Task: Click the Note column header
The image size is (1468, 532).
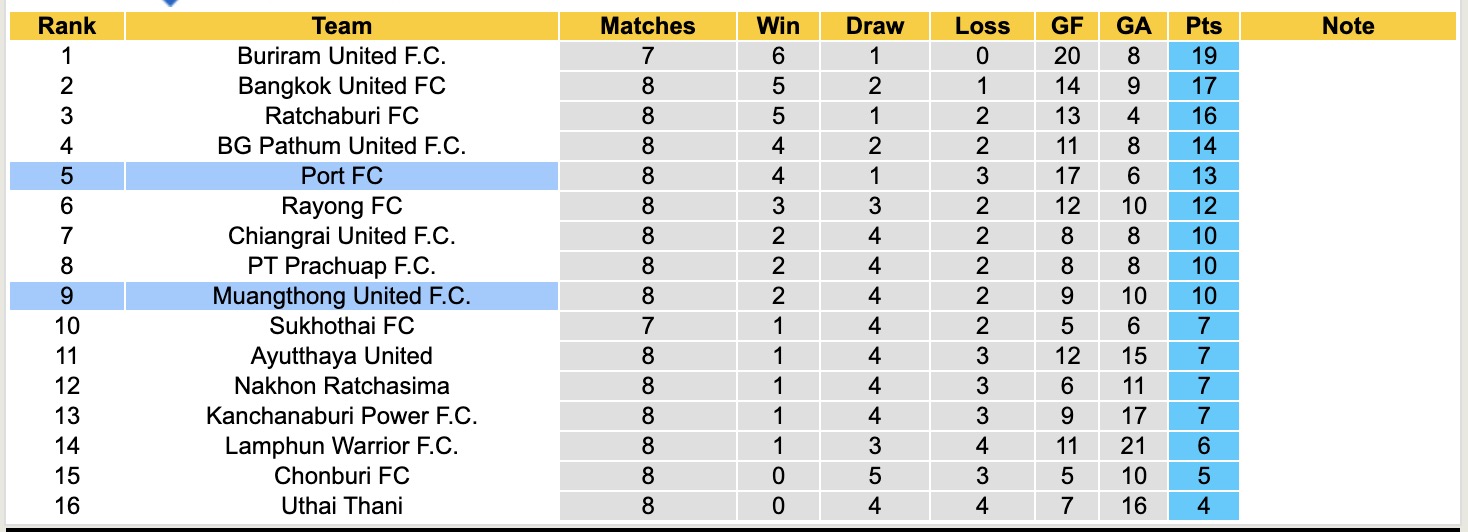Action: coord(1347,26)
